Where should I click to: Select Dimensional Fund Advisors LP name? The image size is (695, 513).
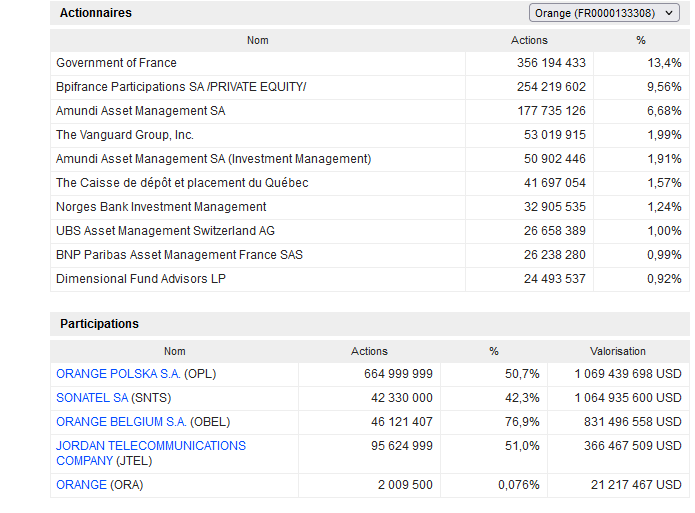(x=141, y=278)
